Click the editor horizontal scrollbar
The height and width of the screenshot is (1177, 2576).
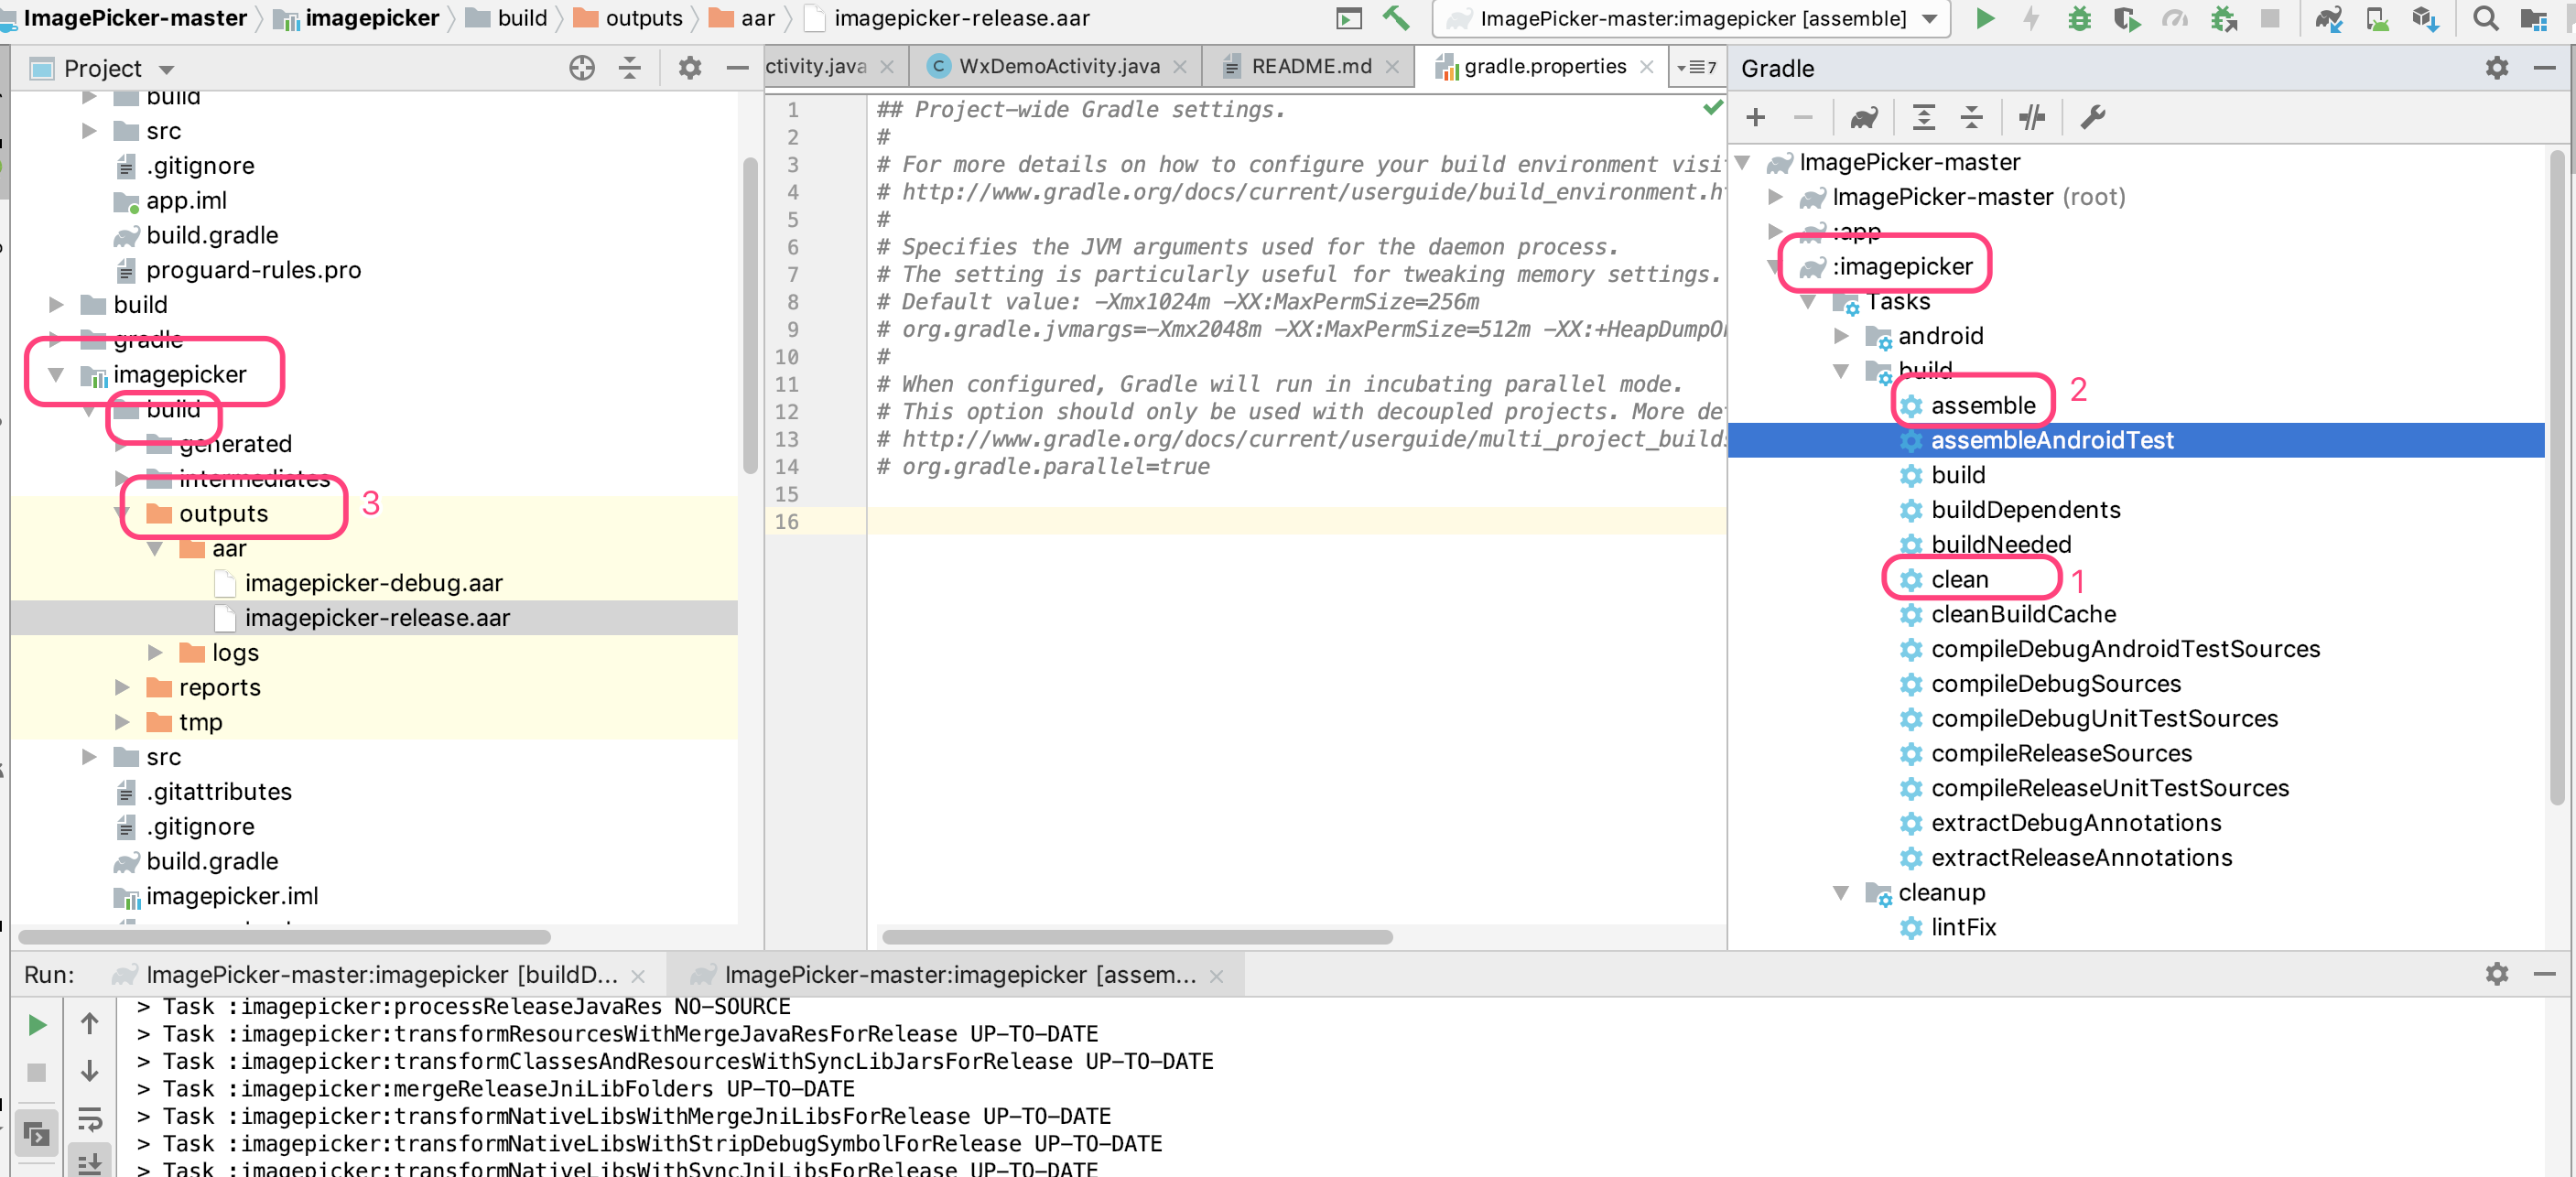tap(1137, 937)
